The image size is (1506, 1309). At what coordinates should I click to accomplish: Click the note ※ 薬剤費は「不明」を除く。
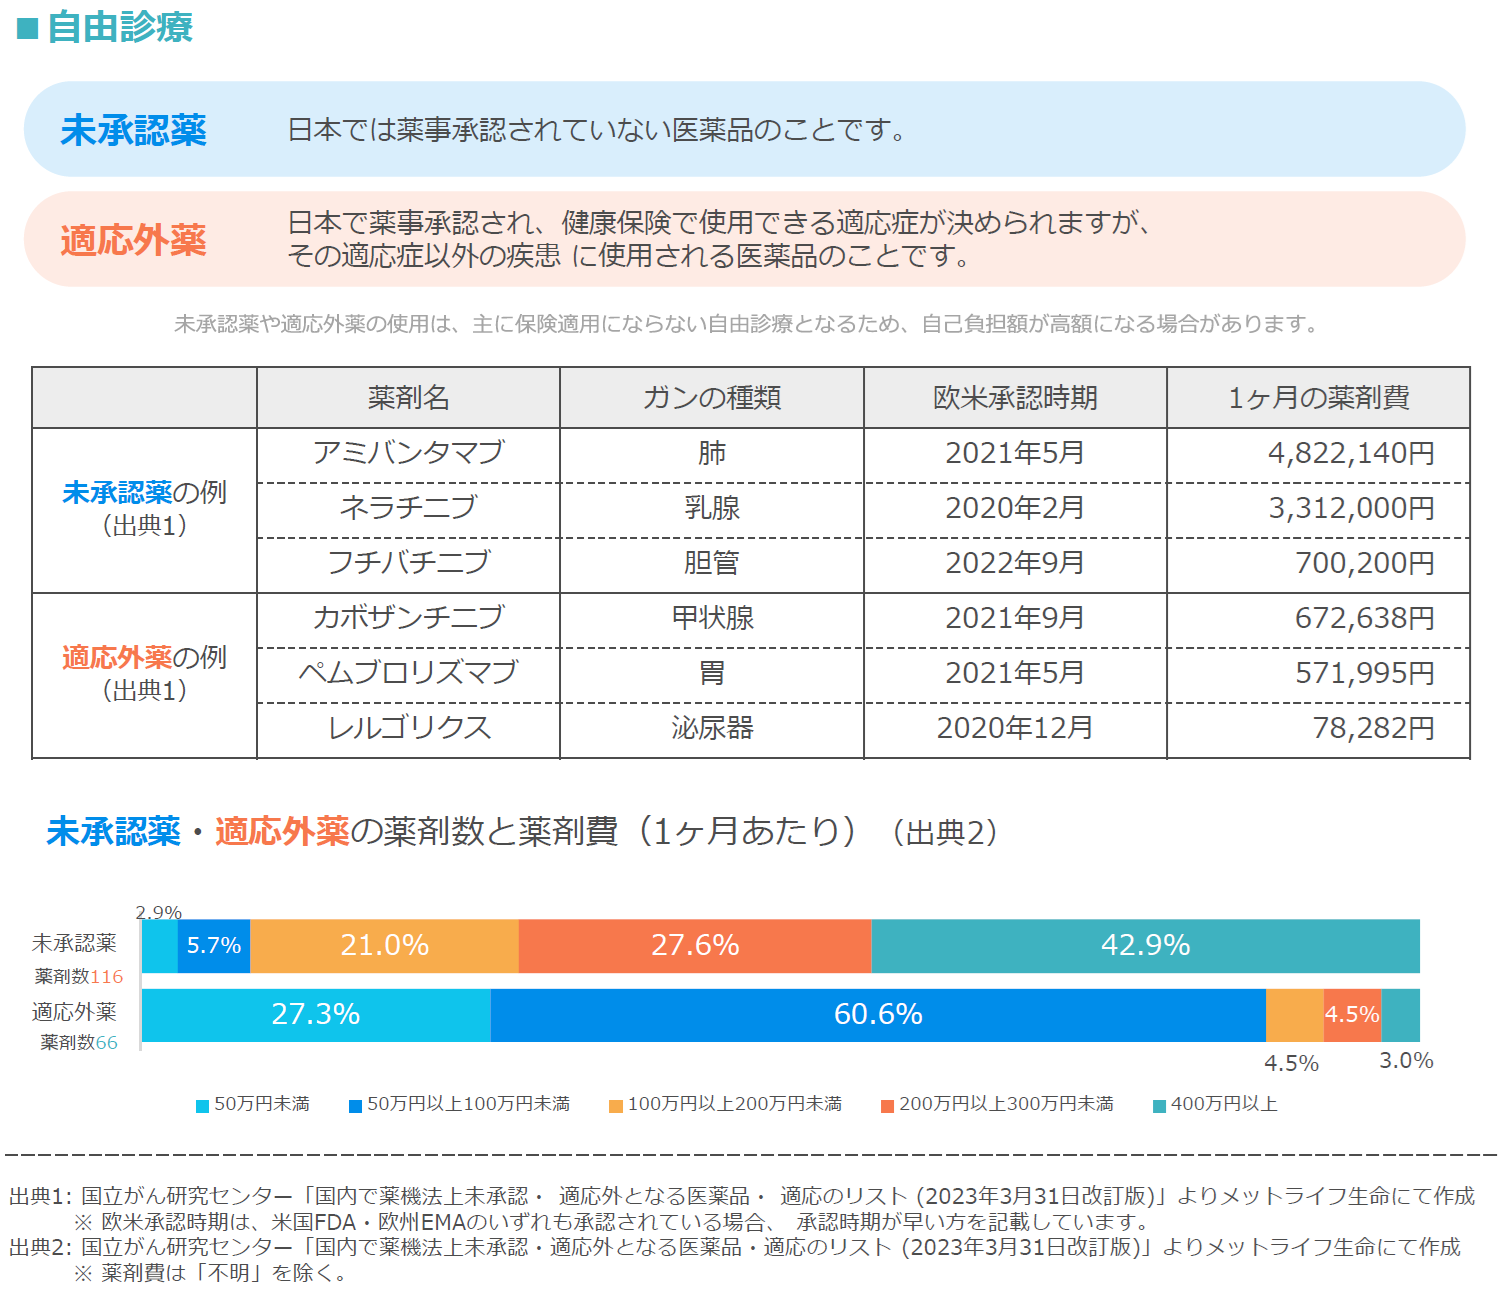[211, 1273]
